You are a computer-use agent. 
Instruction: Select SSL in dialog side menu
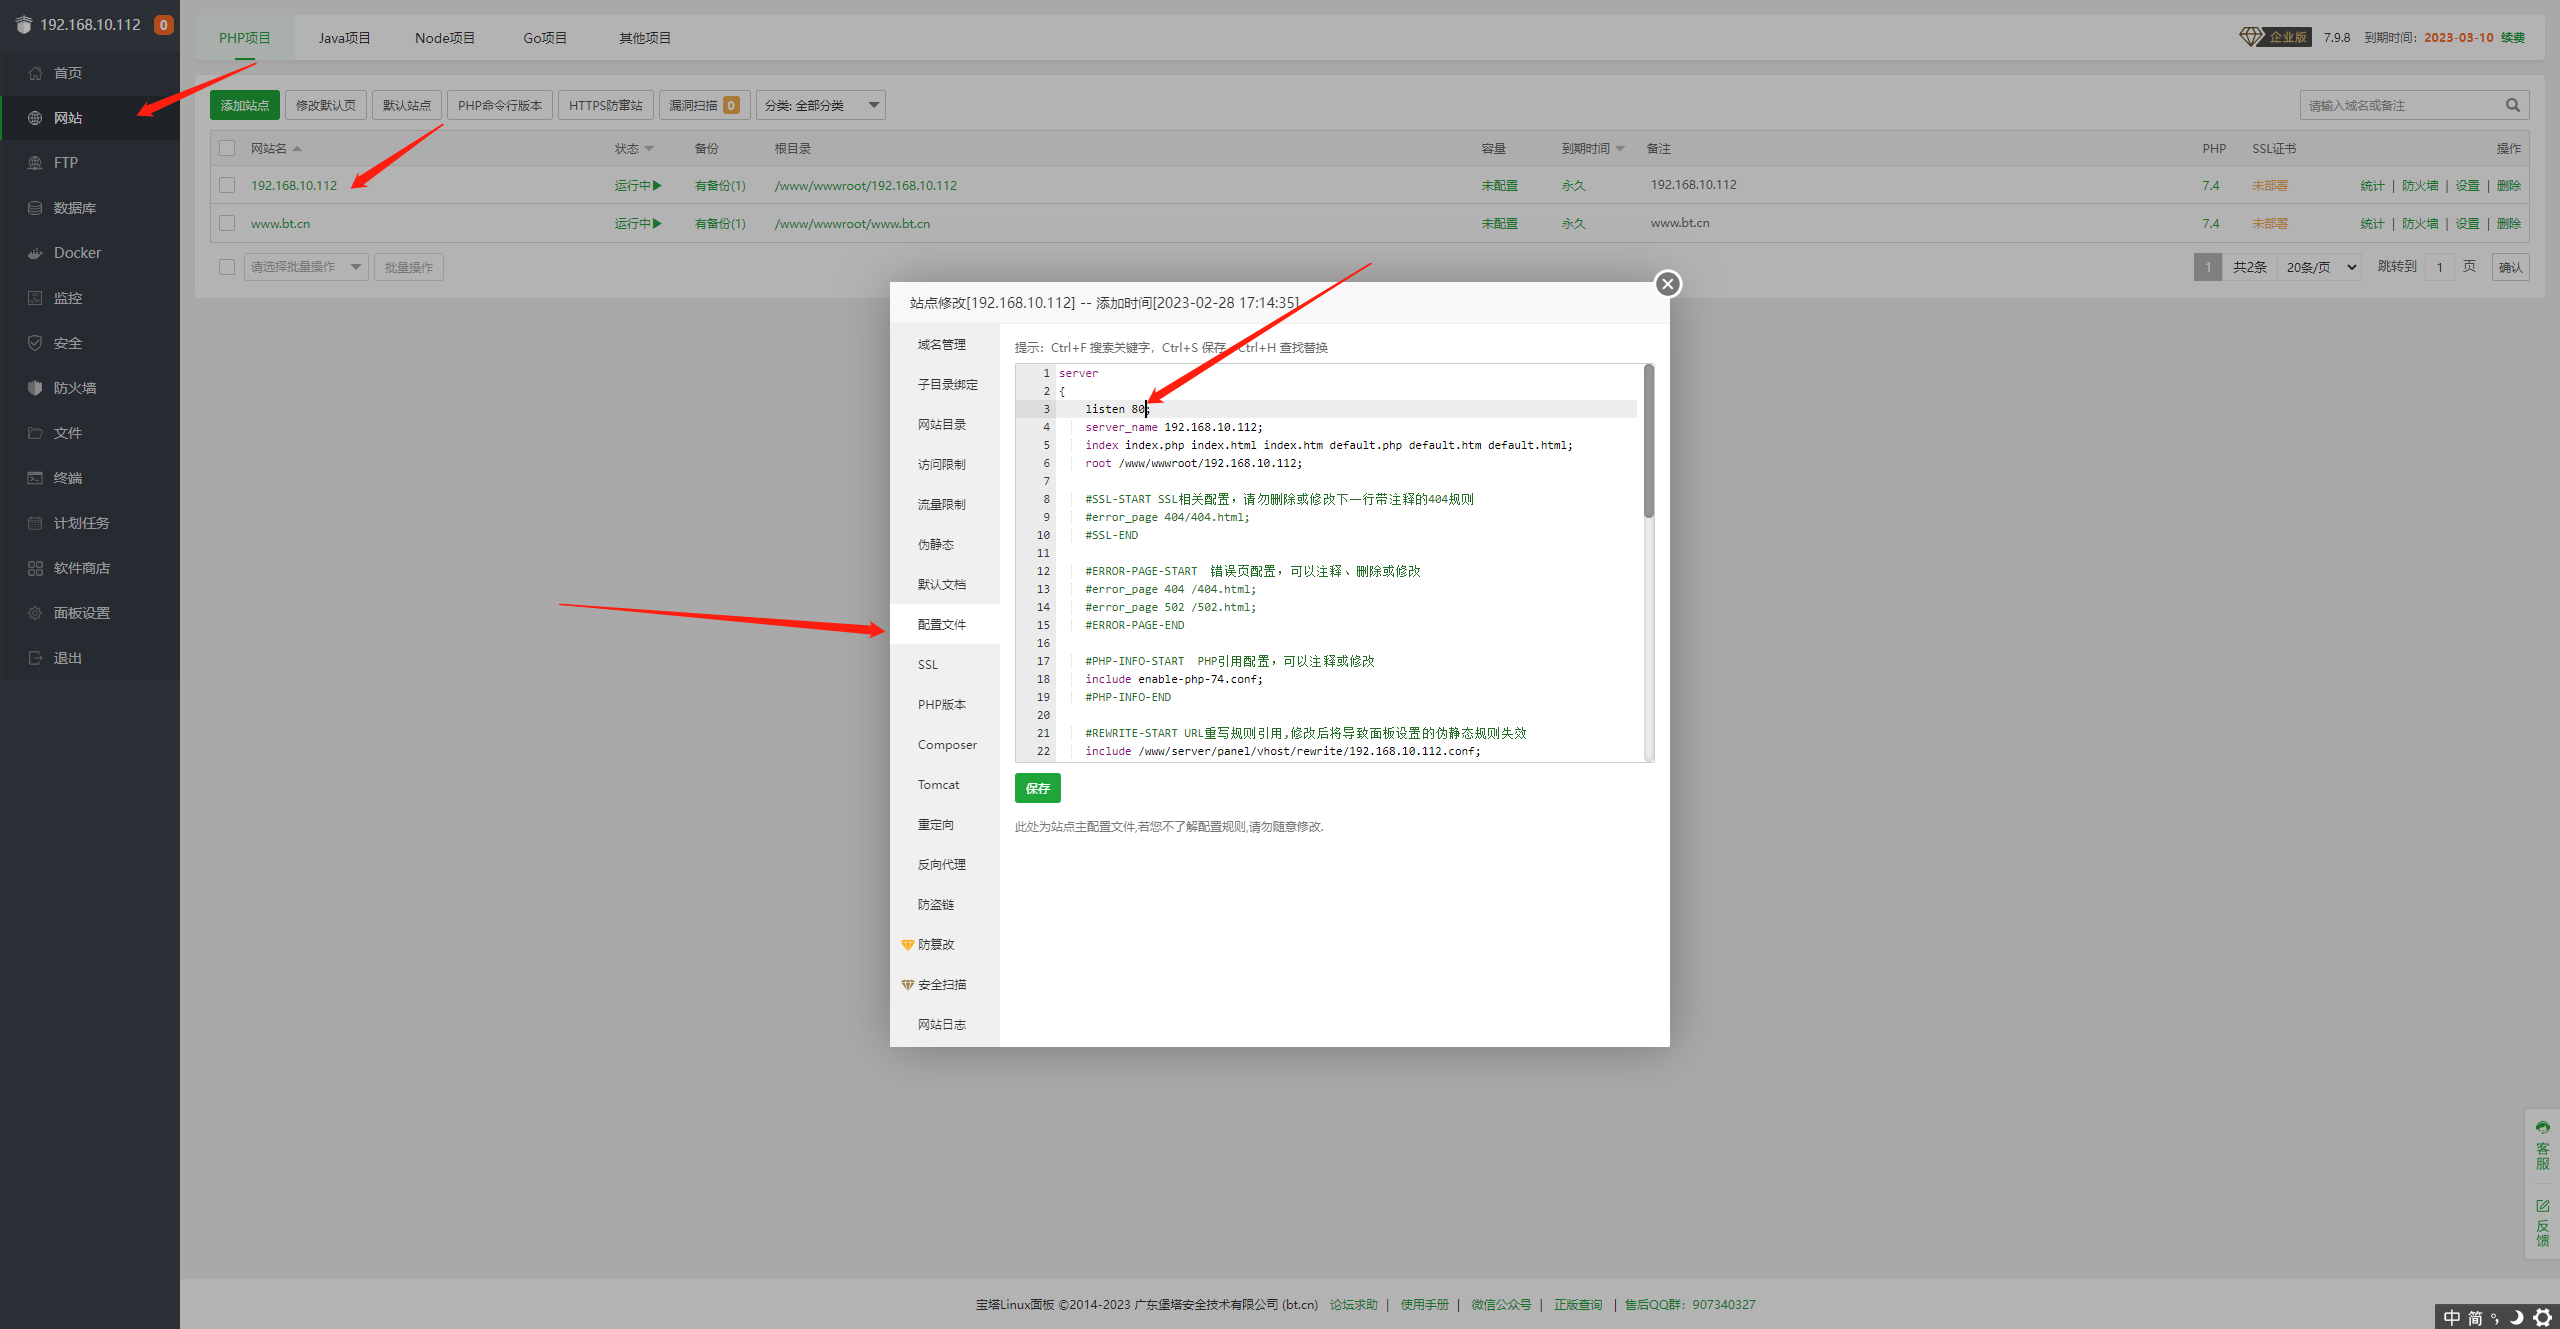click(x=945, y=664)
